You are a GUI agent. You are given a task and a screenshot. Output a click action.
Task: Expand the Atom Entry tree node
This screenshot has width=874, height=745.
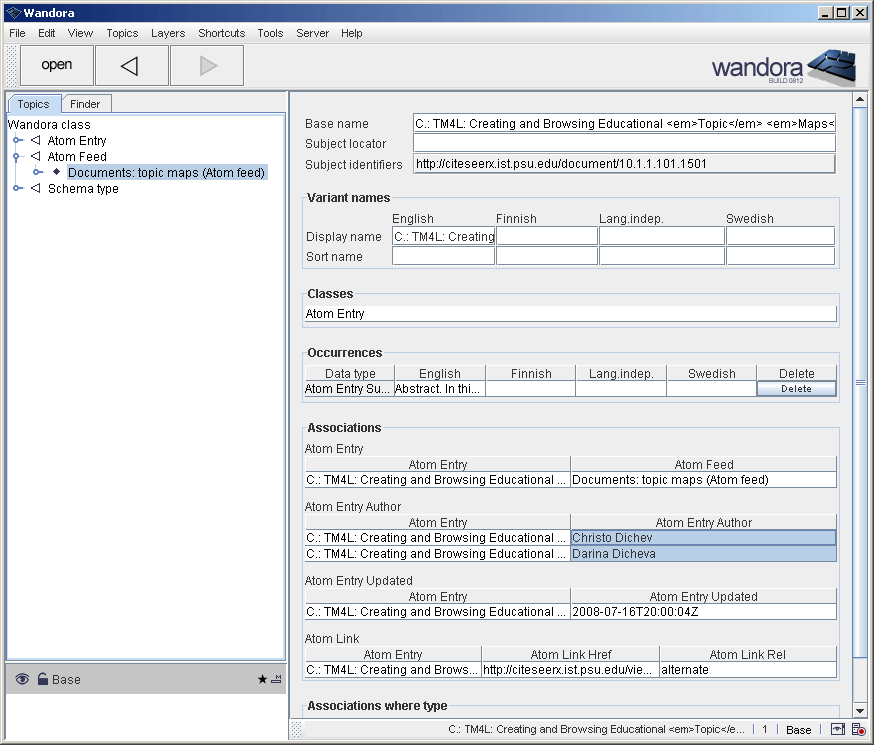[x=17, y=141]
